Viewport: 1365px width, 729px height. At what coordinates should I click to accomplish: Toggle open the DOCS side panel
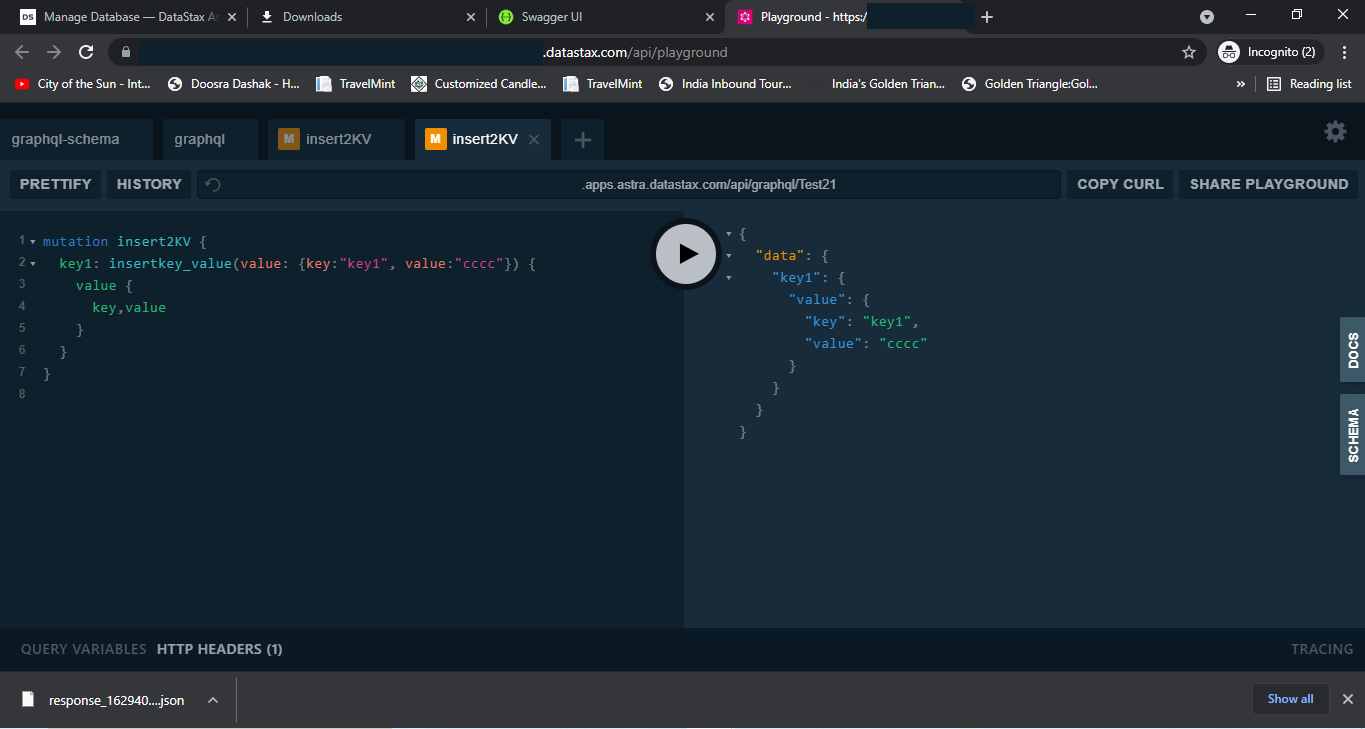pyautogui.click(x=1351, y=349)
